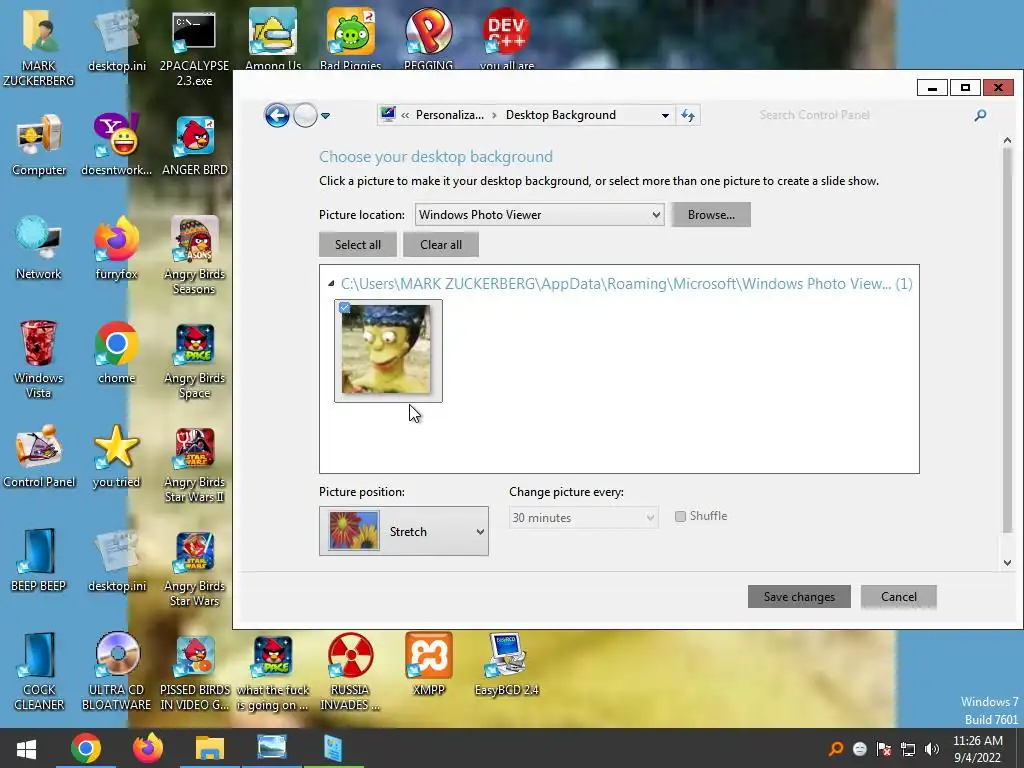Click the Browse... button
This screenshot has width=1024, height=768.
pyautogui.click(x=711, y=215)
